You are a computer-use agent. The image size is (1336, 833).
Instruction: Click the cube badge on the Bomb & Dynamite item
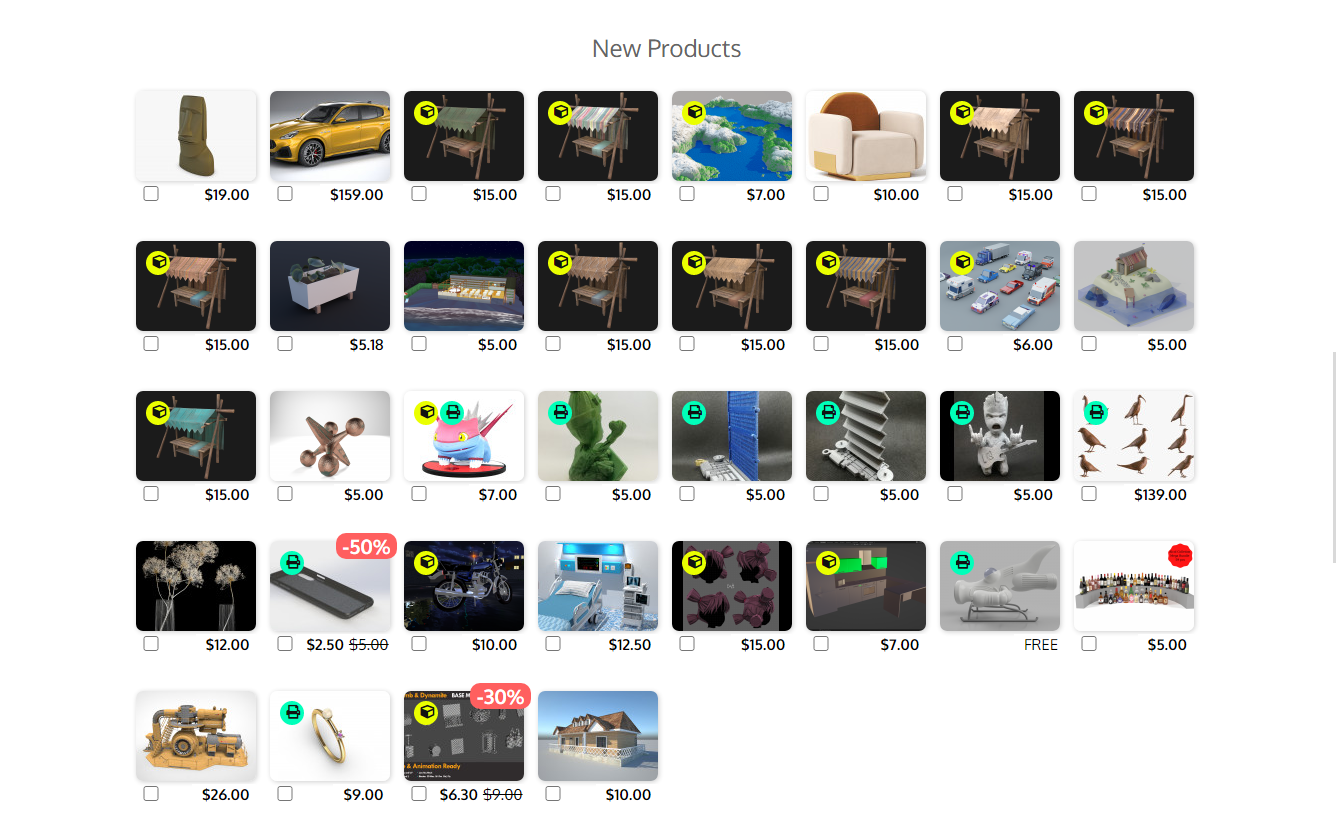[426, 713]
